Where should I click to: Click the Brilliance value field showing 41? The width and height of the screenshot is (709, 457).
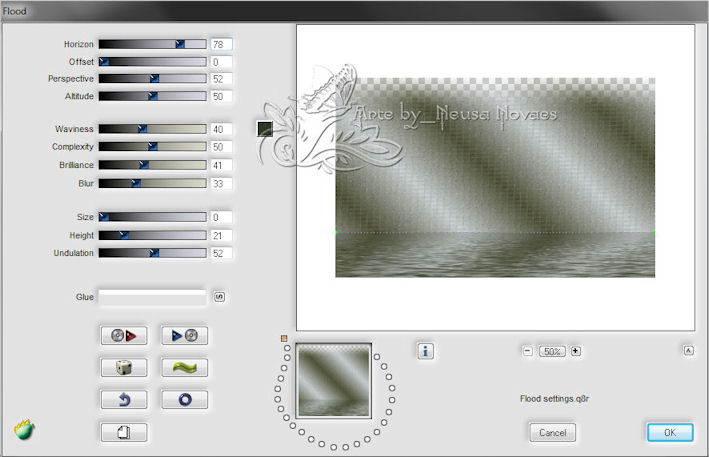(222, 165)
